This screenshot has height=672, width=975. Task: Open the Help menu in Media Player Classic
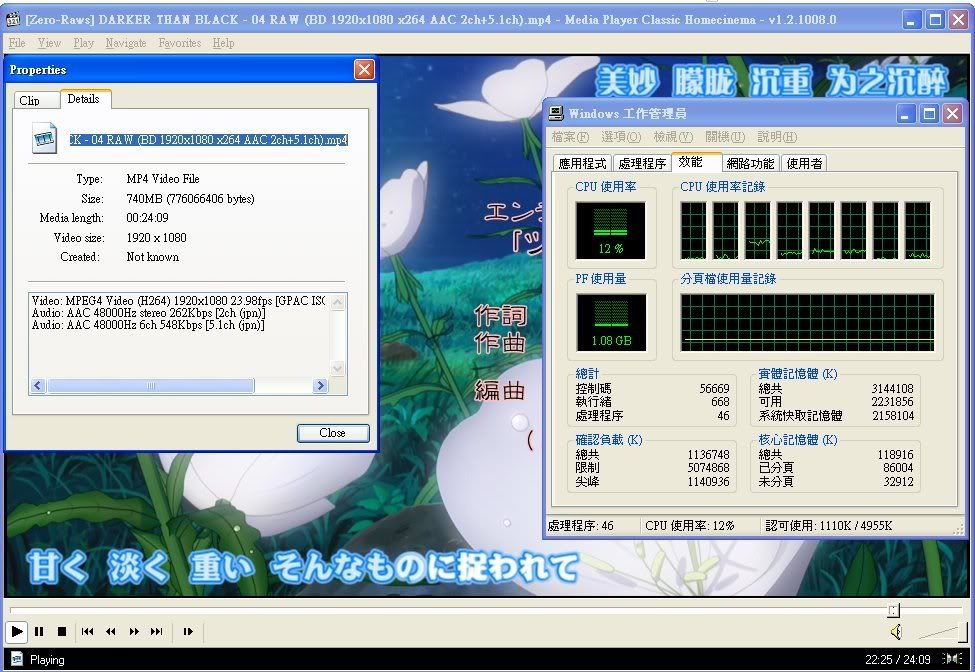[x=223, y=43]
